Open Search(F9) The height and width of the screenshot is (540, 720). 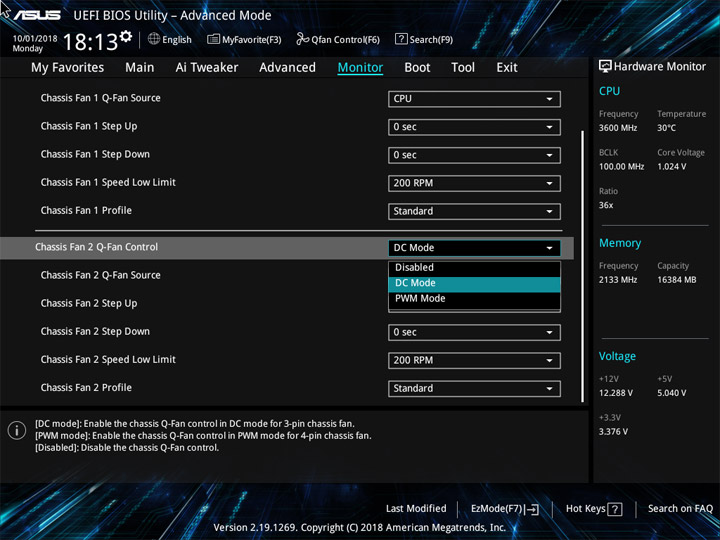point(424,39)
